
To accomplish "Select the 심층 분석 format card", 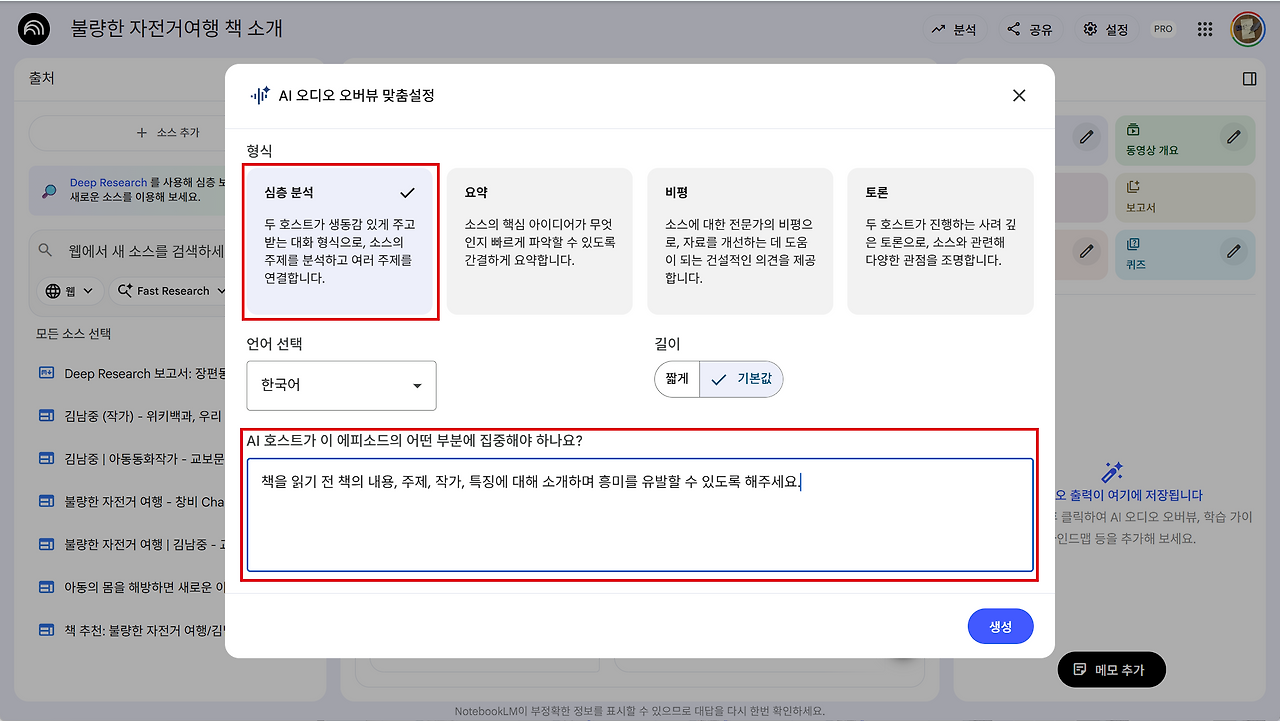I will click(339, 241).
